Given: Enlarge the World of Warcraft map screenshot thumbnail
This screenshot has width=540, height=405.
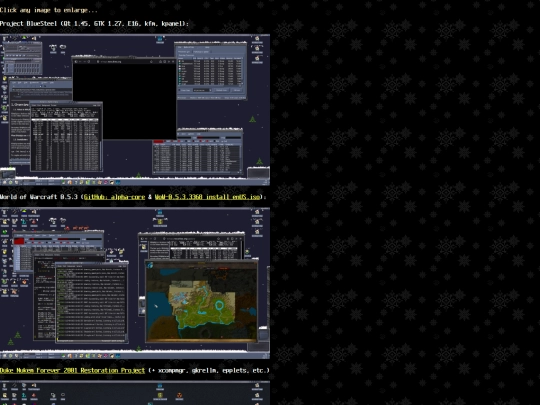Looking at the screenshot, I should pyautogui.click(x=135, y=283).
